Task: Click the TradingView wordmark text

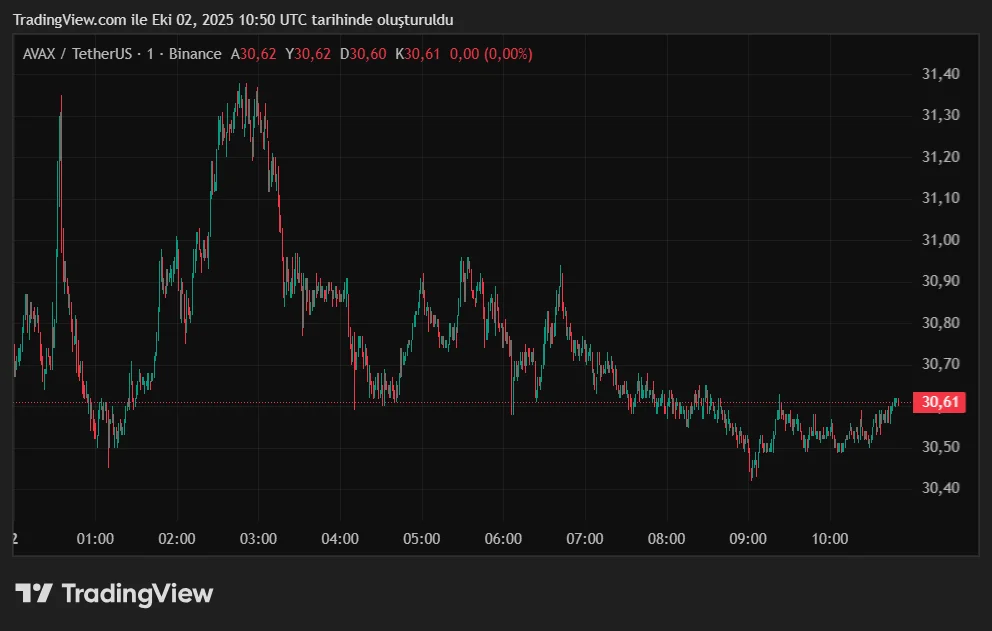Action: [x=136, y=593]
